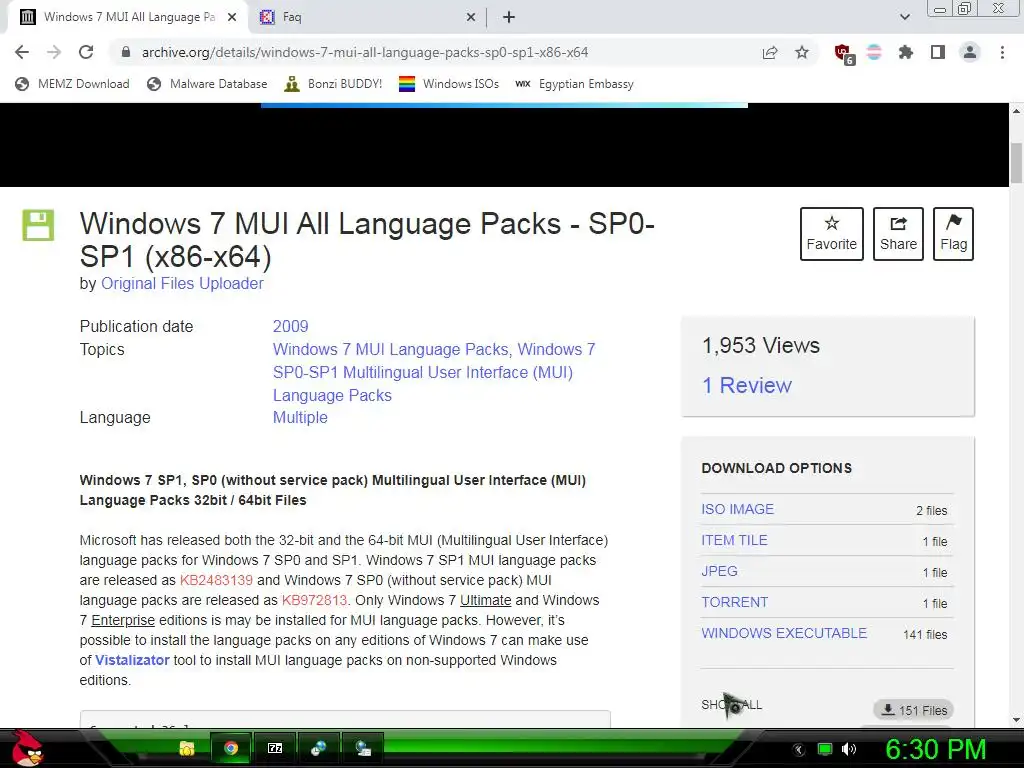Click the 2009 publication date link

[291, 327]
